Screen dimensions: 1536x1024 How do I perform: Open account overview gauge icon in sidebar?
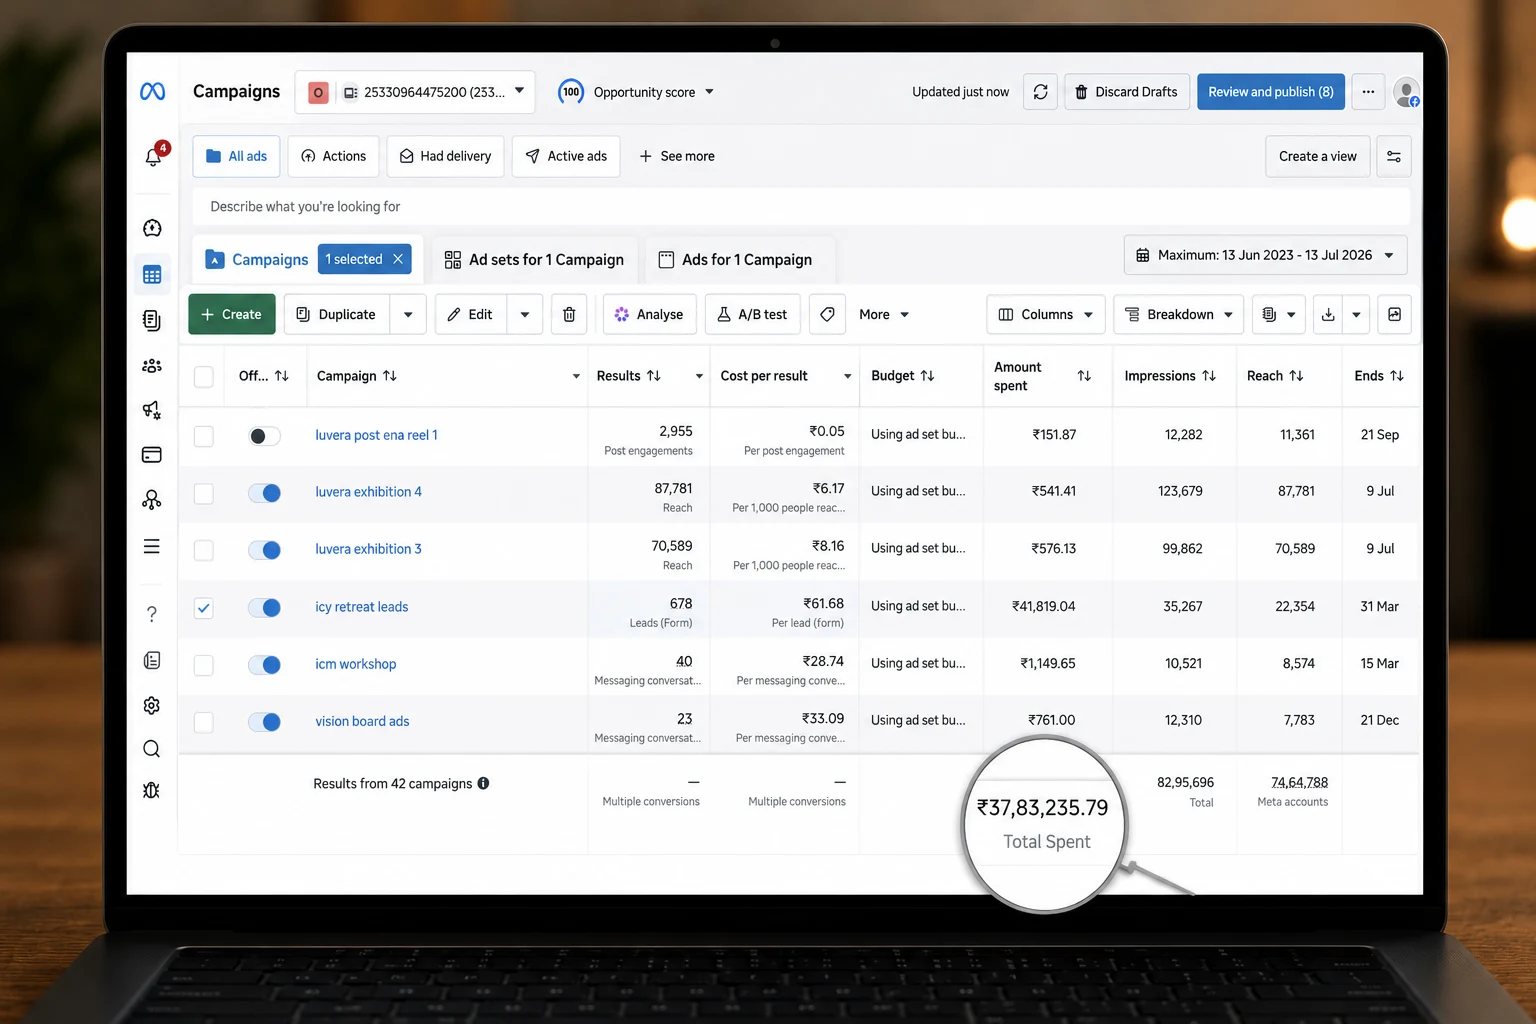point(152,228)
